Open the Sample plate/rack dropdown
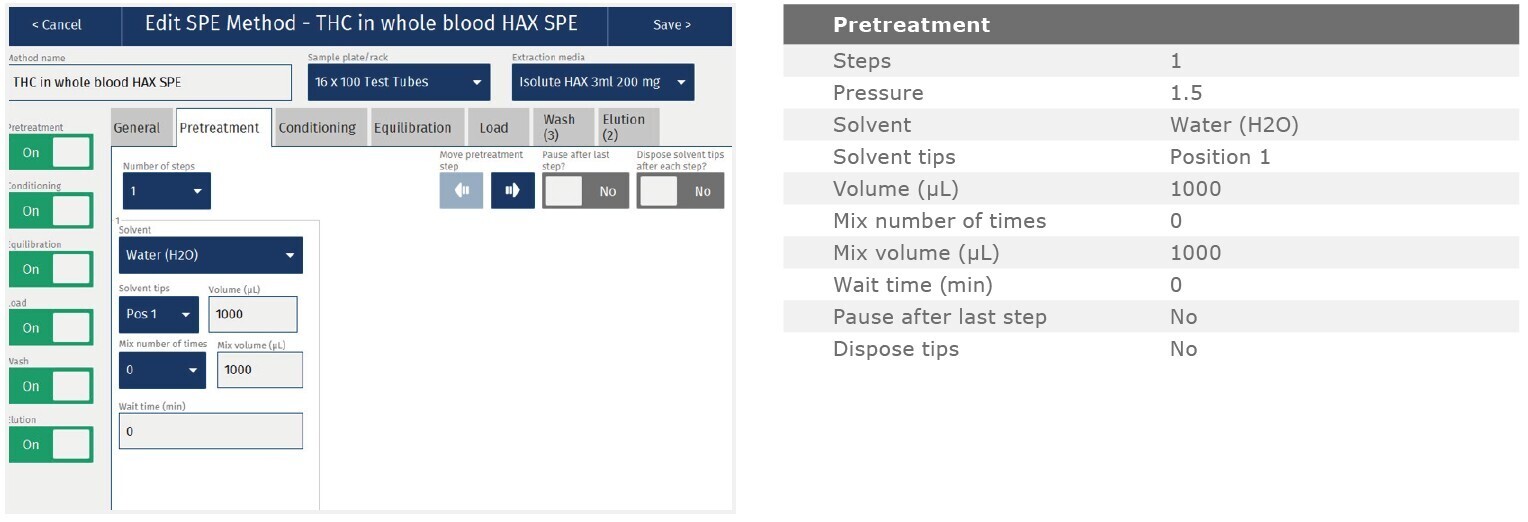This screenshot has height=522, width=1528. pos(398,82)
